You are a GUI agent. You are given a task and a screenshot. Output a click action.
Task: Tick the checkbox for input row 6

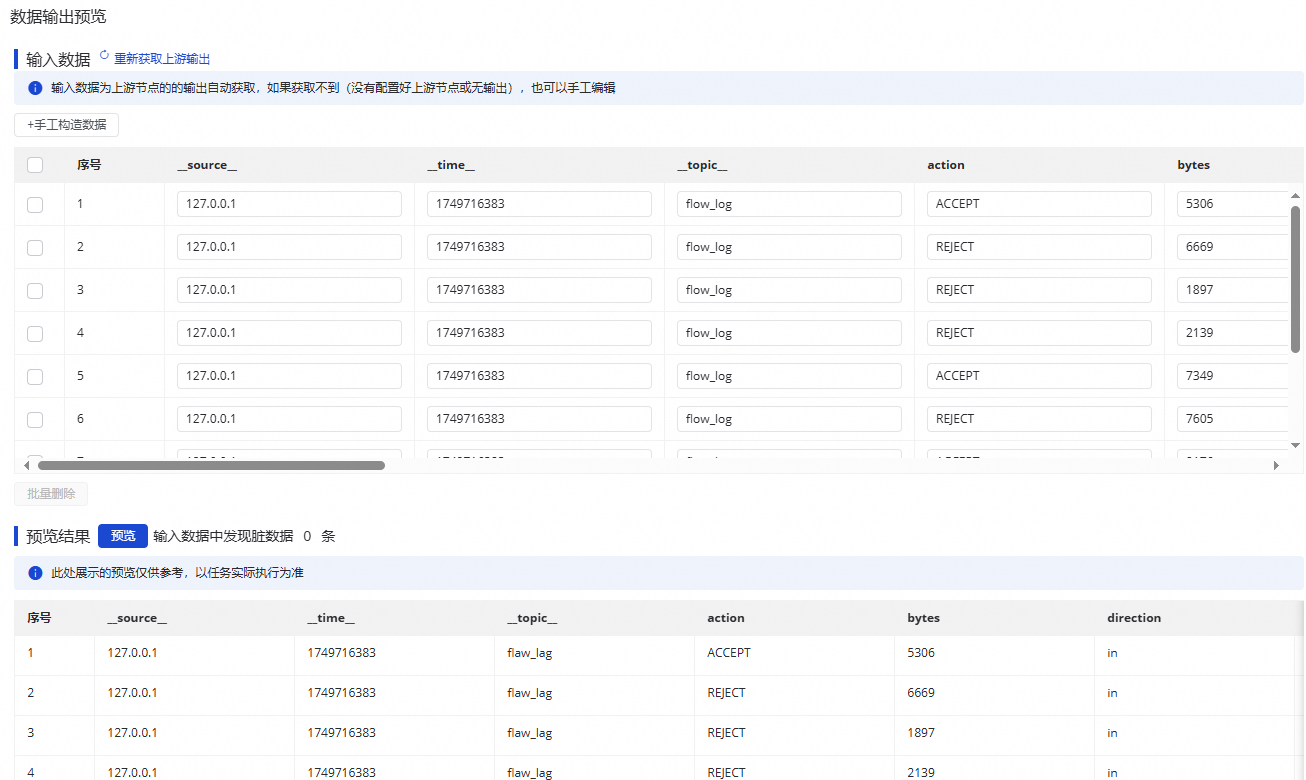pyautogui.click(x=35, y=419)
